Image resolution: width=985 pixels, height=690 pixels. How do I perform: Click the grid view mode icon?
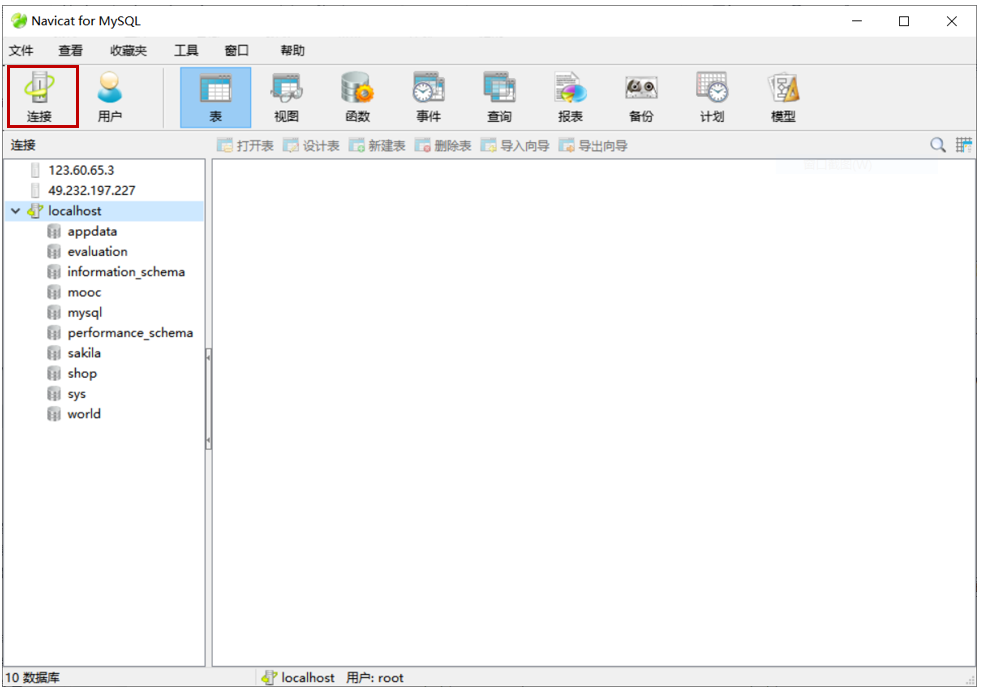(964, 145)
